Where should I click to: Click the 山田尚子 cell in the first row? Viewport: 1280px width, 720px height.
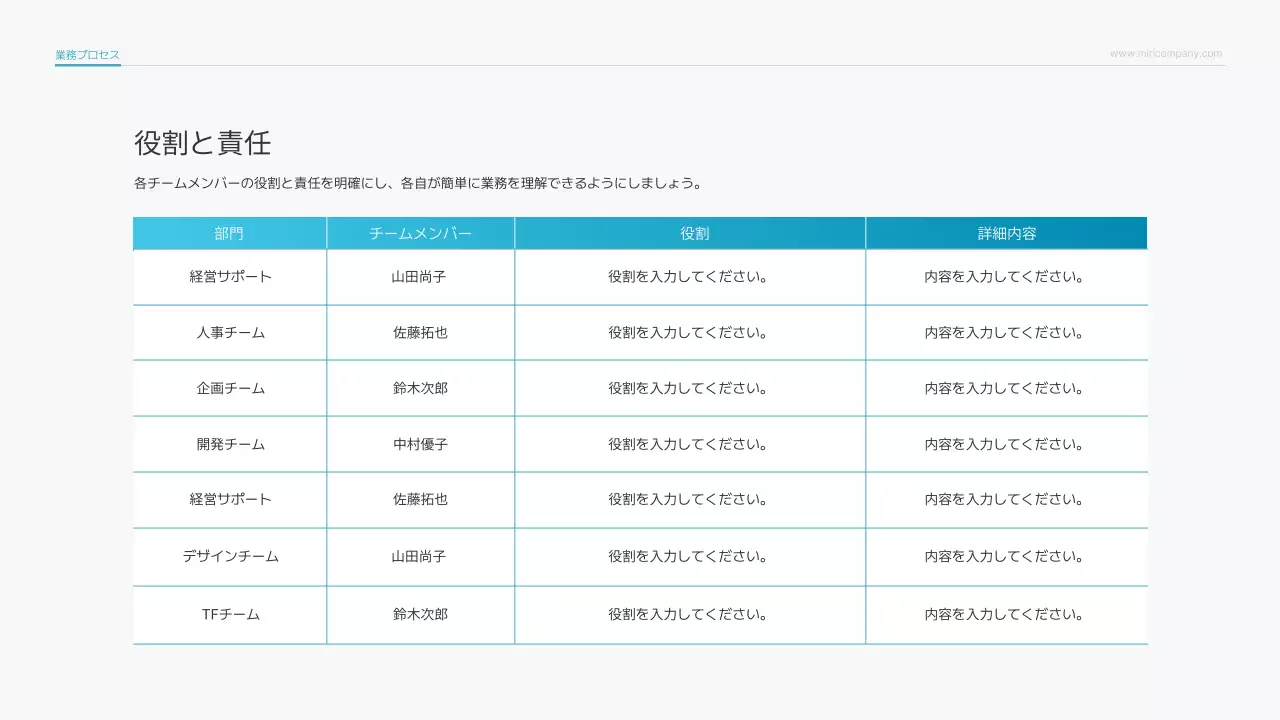420,277
